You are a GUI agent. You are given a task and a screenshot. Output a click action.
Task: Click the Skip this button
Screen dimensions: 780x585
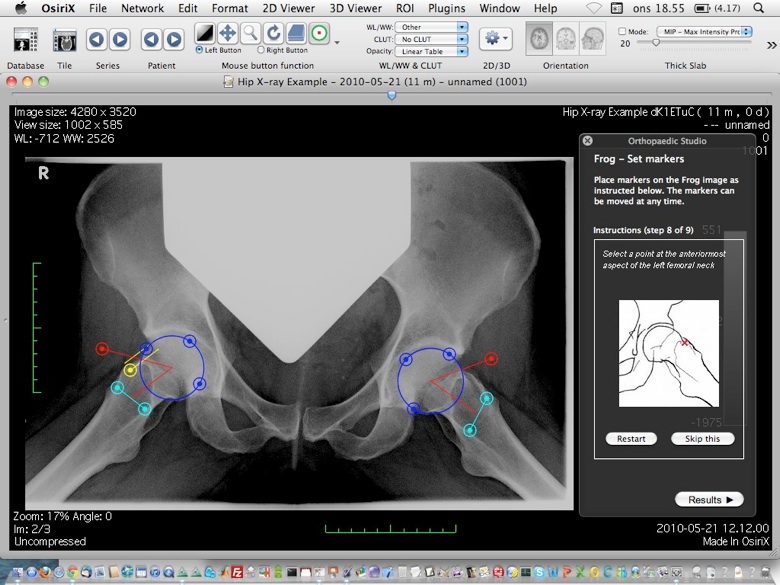coord(702,439)
